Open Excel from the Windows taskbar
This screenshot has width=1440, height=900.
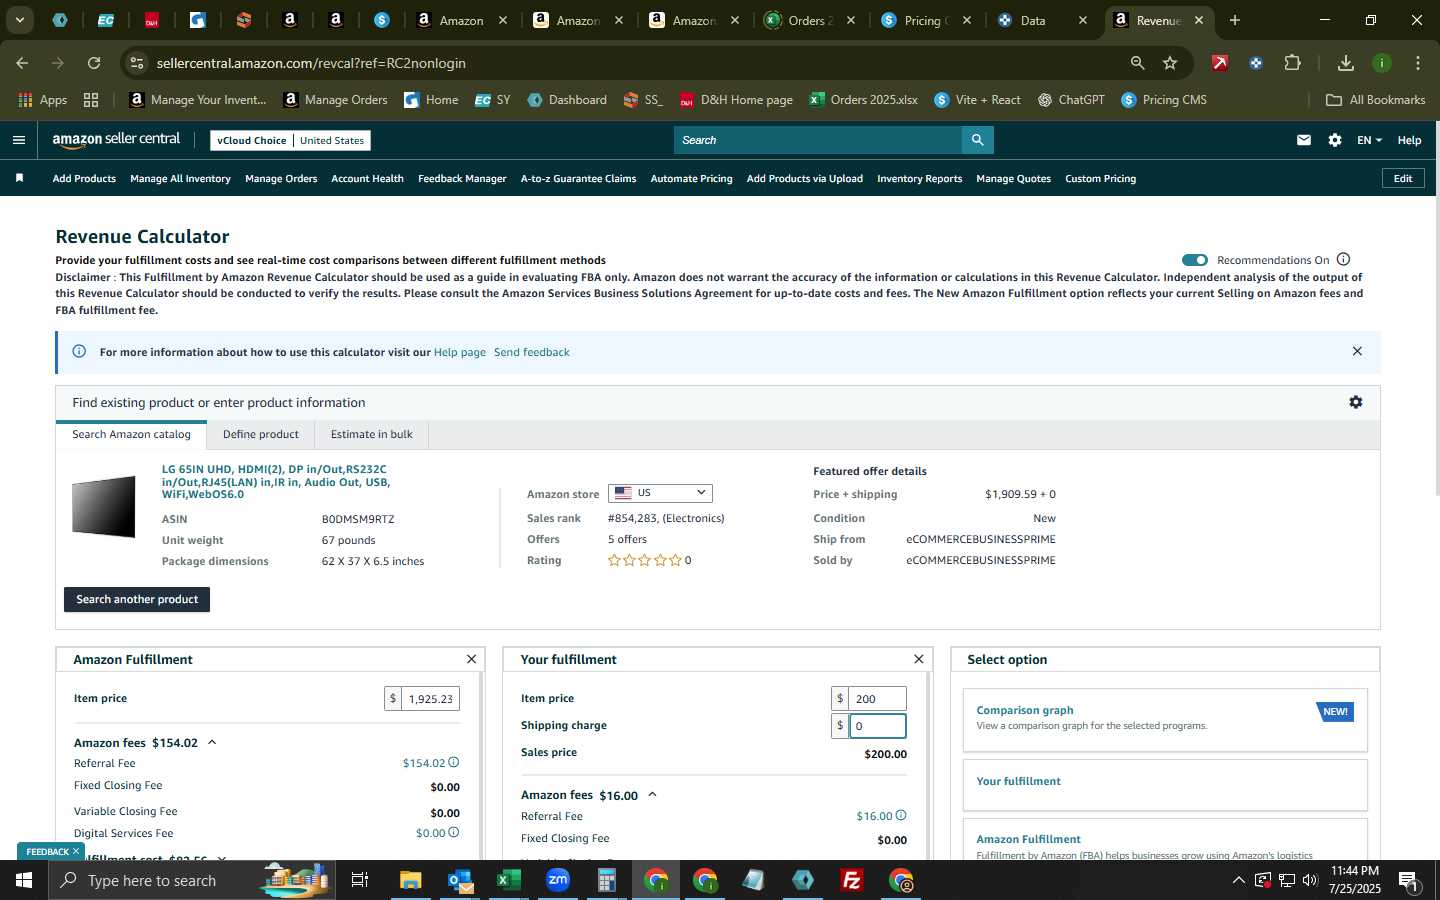[x=508, y=880]
